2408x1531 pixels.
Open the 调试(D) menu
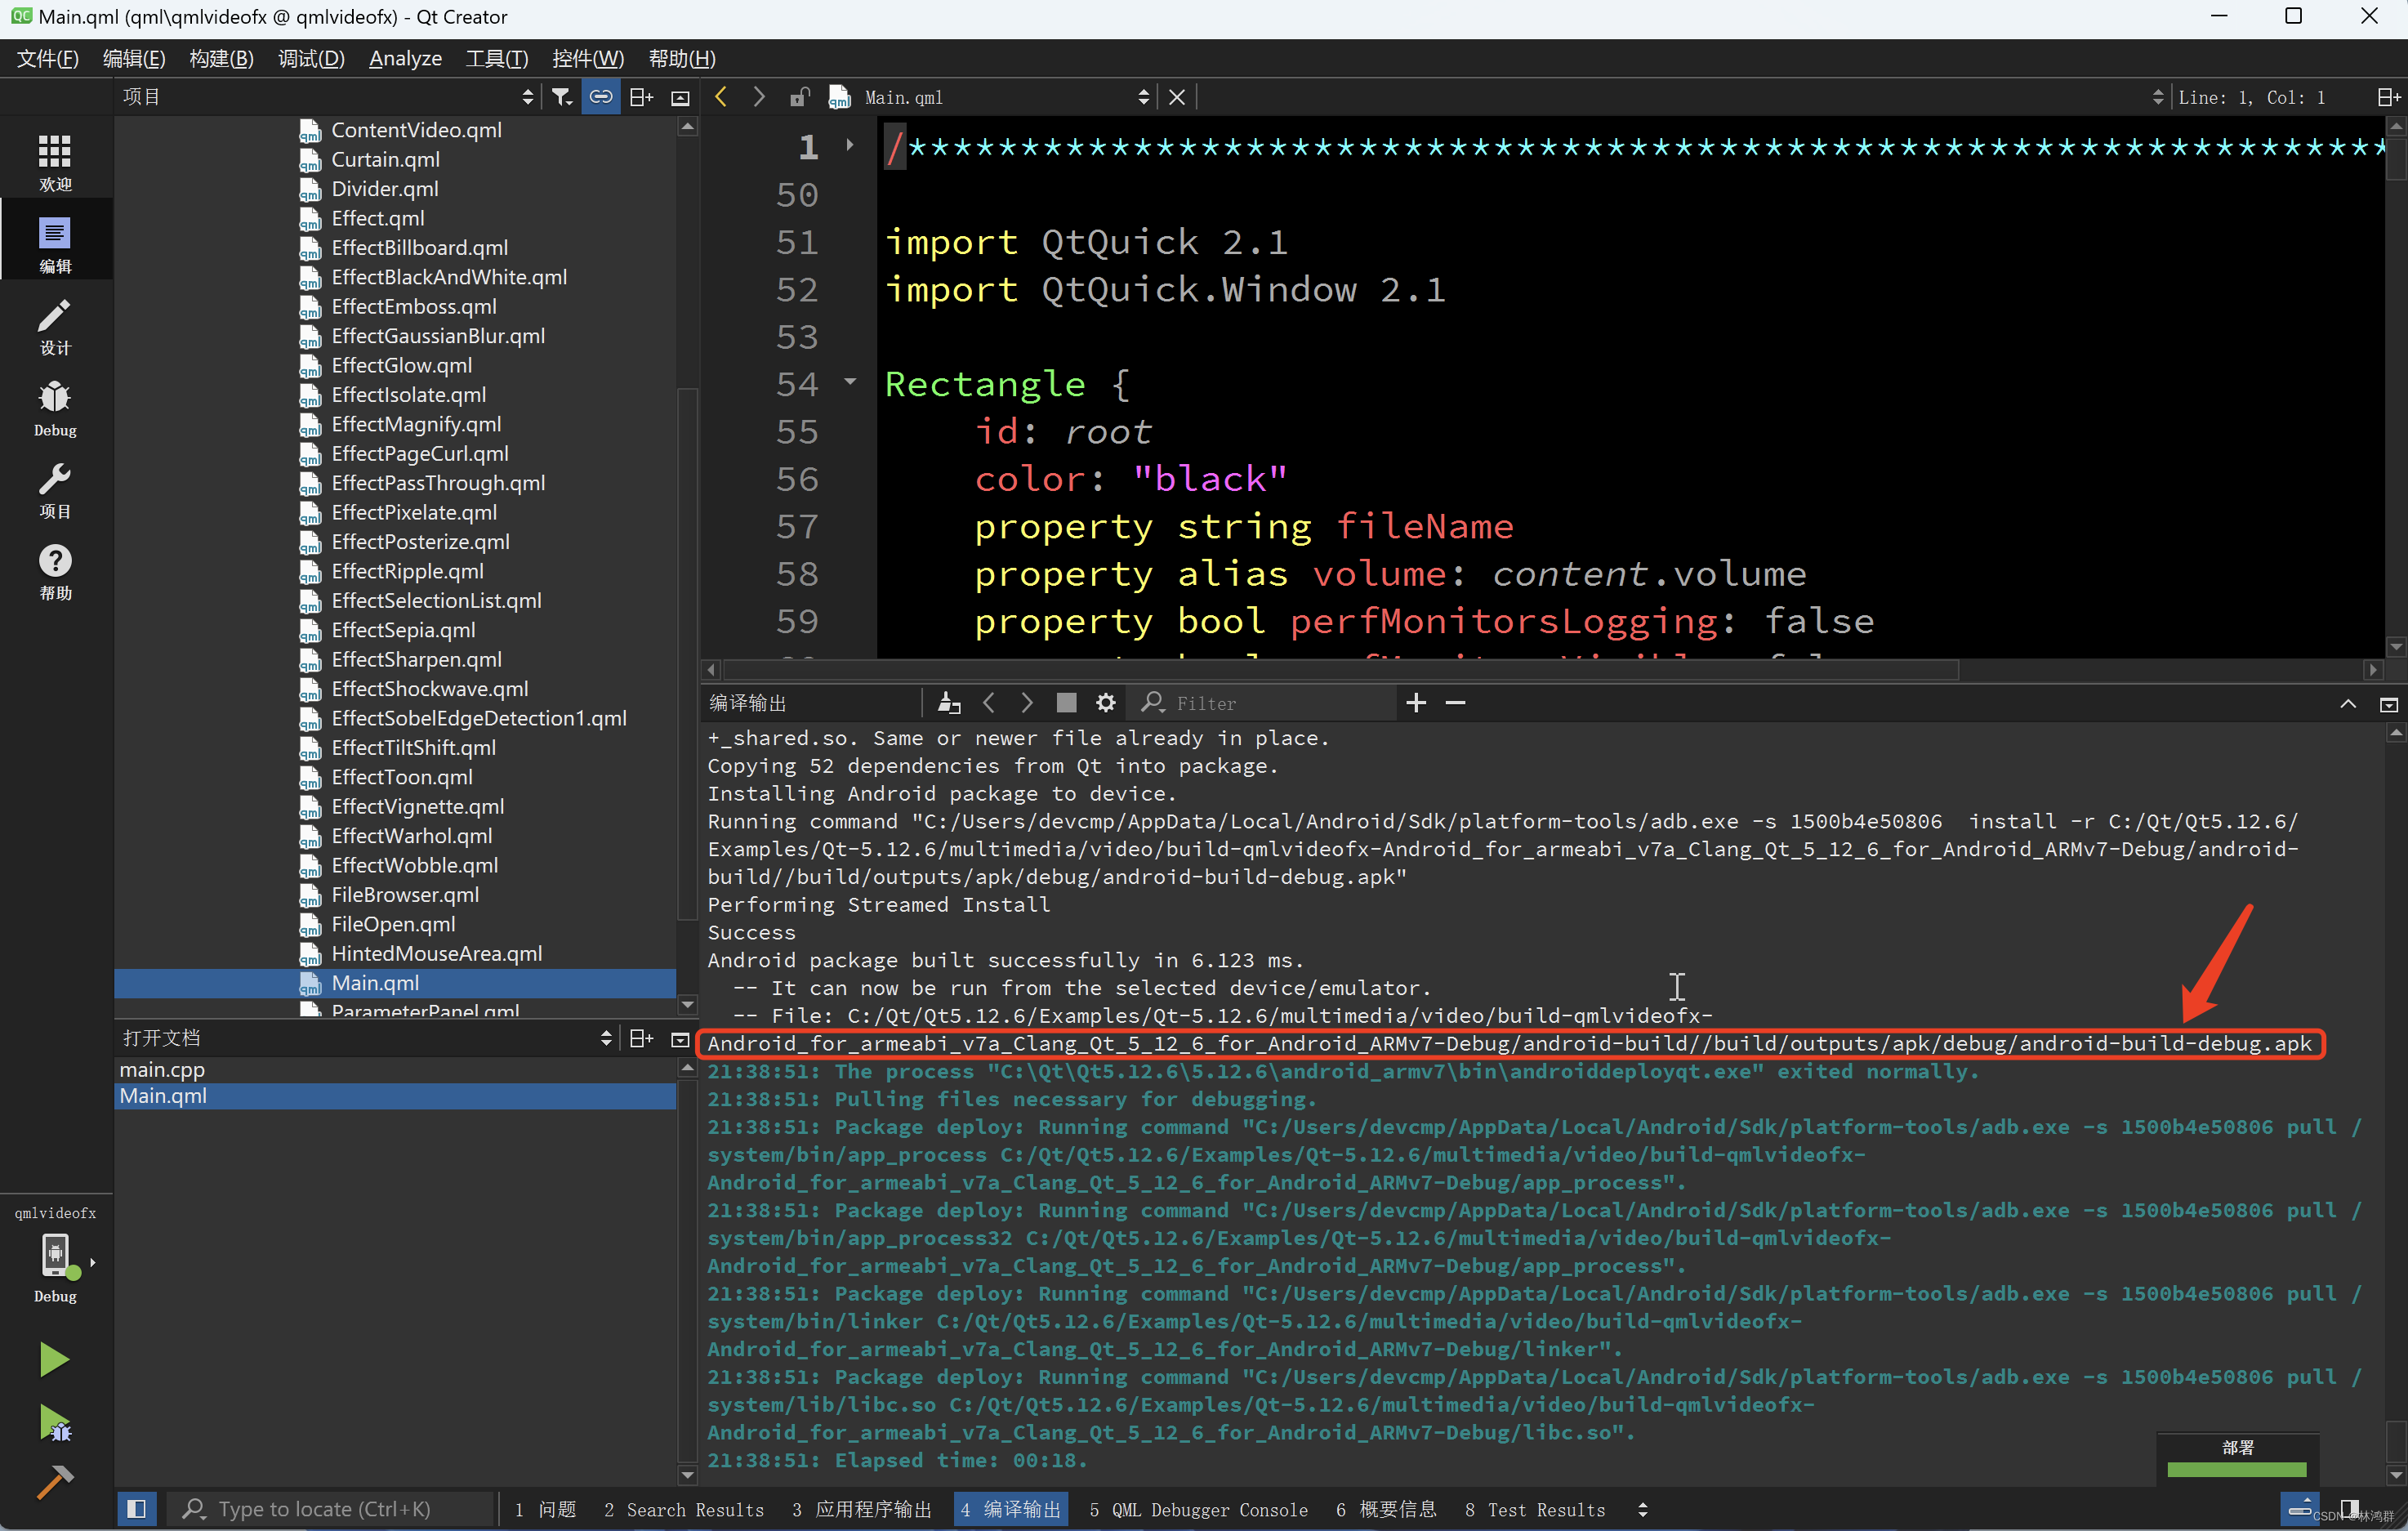(x=311, y=58)
